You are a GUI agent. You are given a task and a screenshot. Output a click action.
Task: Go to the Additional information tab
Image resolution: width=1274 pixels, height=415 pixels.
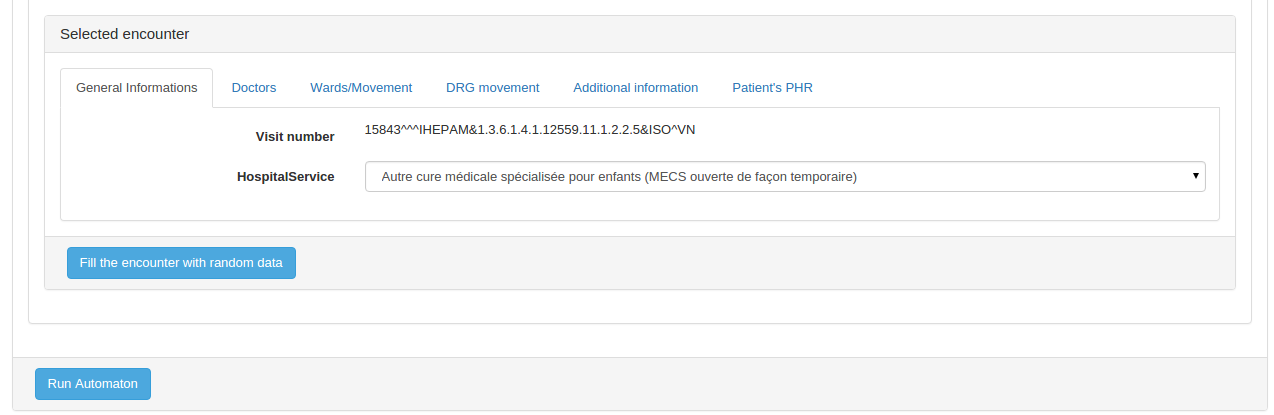coord(635,88)
